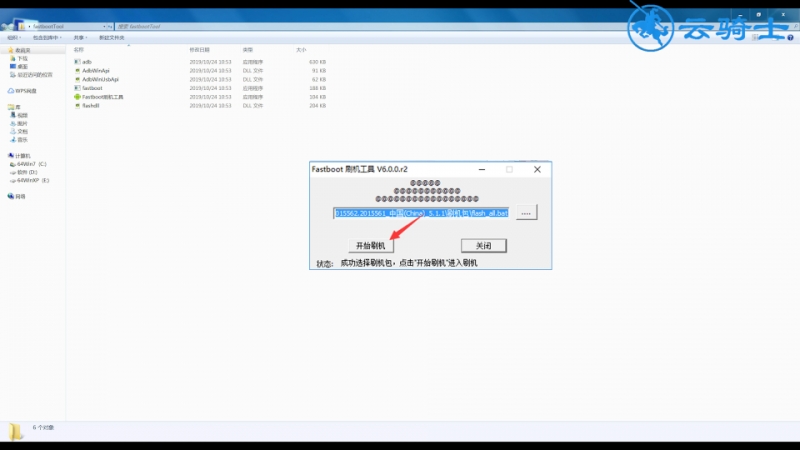Screen dimensions: 800x450
Task: Expand the address bar history dropdown arrow
Action: point(104,26)
